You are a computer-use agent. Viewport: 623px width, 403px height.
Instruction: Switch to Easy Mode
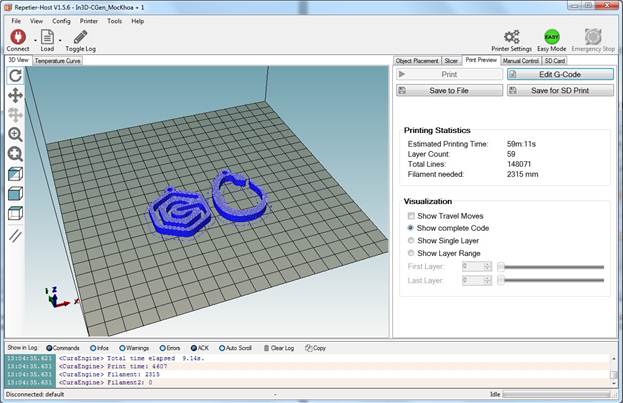coord(551,36)
